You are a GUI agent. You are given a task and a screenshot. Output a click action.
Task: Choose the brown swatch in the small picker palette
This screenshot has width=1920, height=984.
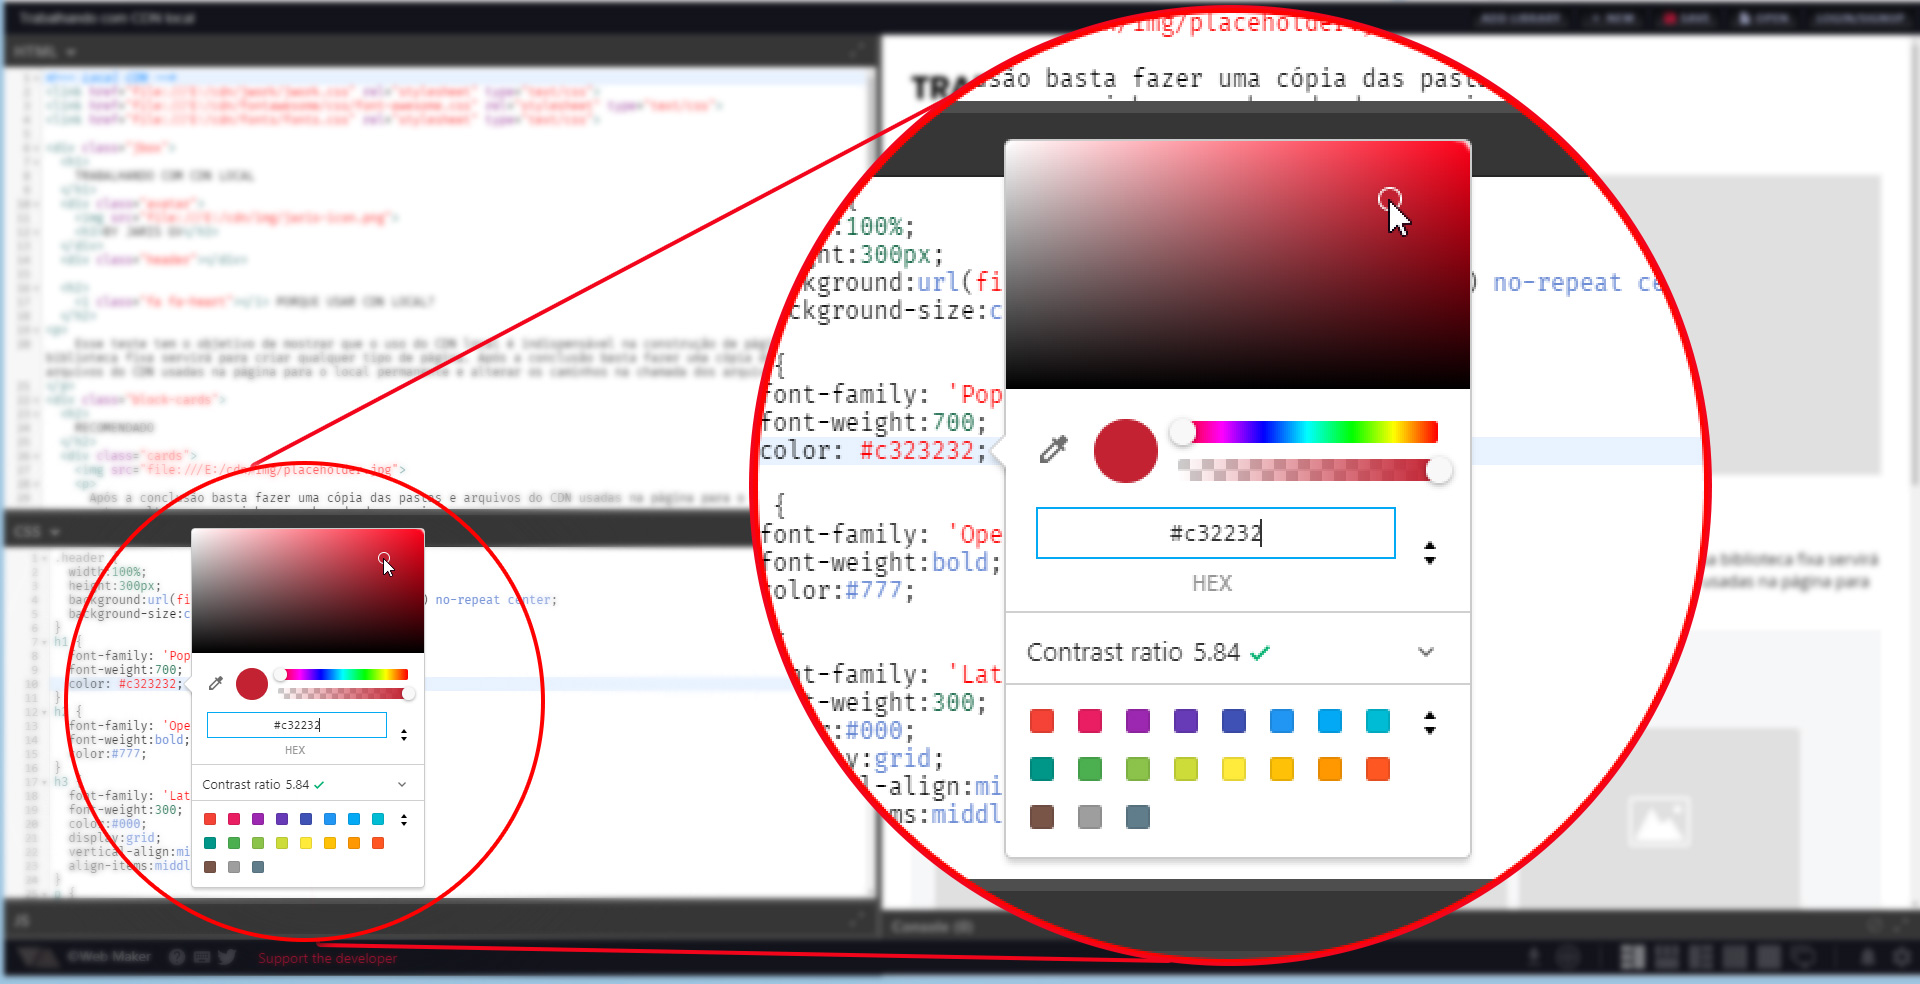(210, 867)
